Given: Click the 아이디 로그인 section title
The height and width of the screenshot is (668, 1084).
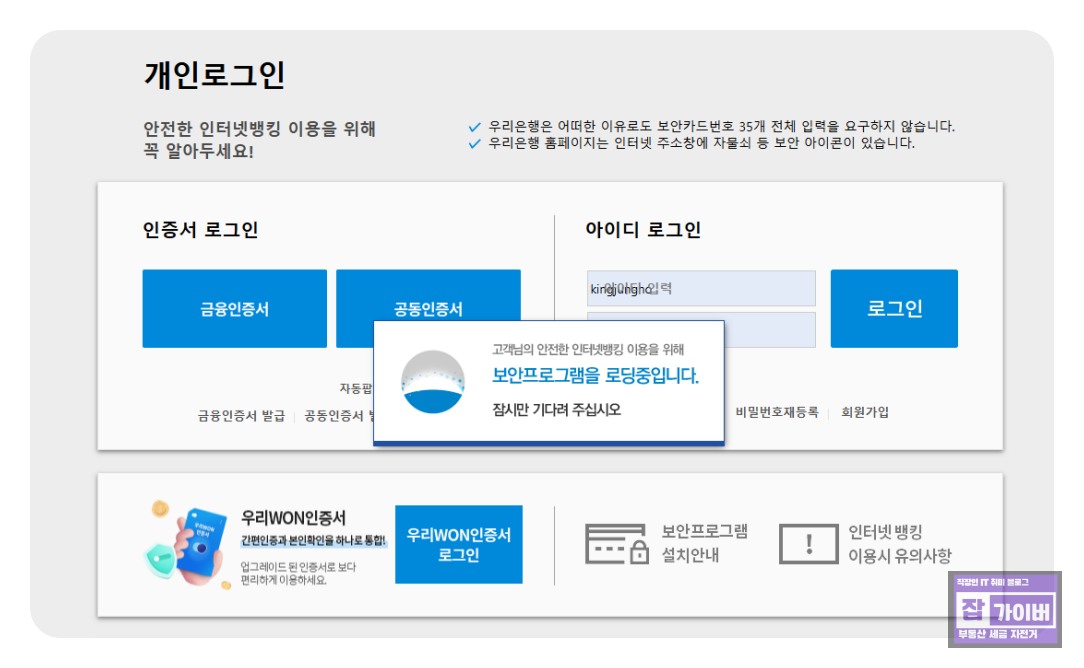Looking at the screenshot, I should (643, 230).
